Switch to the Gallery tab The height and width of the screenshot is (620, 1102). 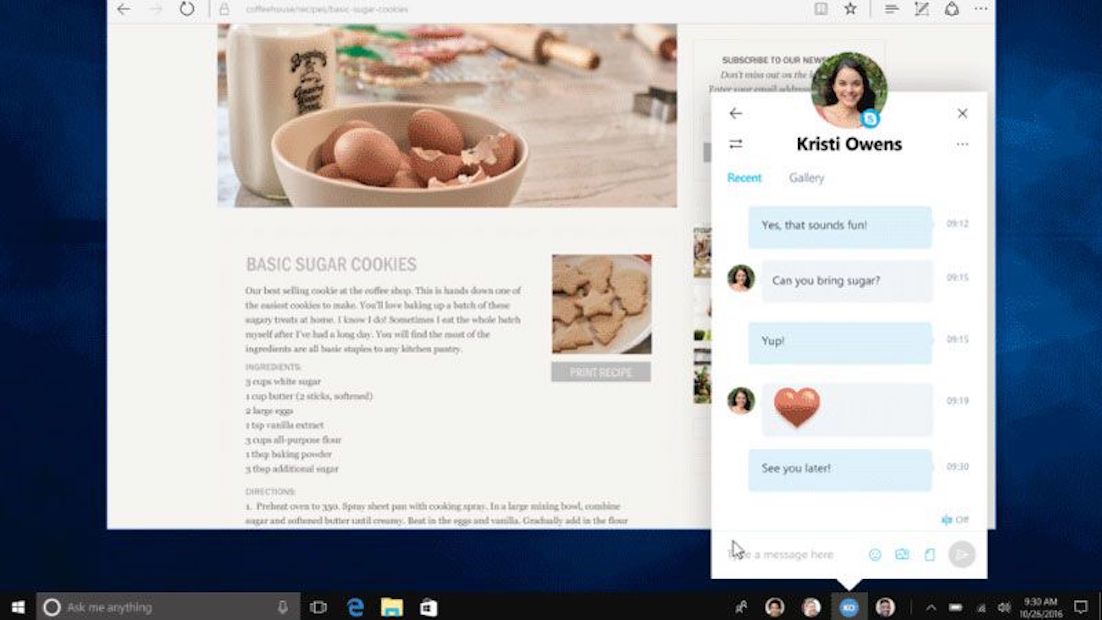[806, 178]
